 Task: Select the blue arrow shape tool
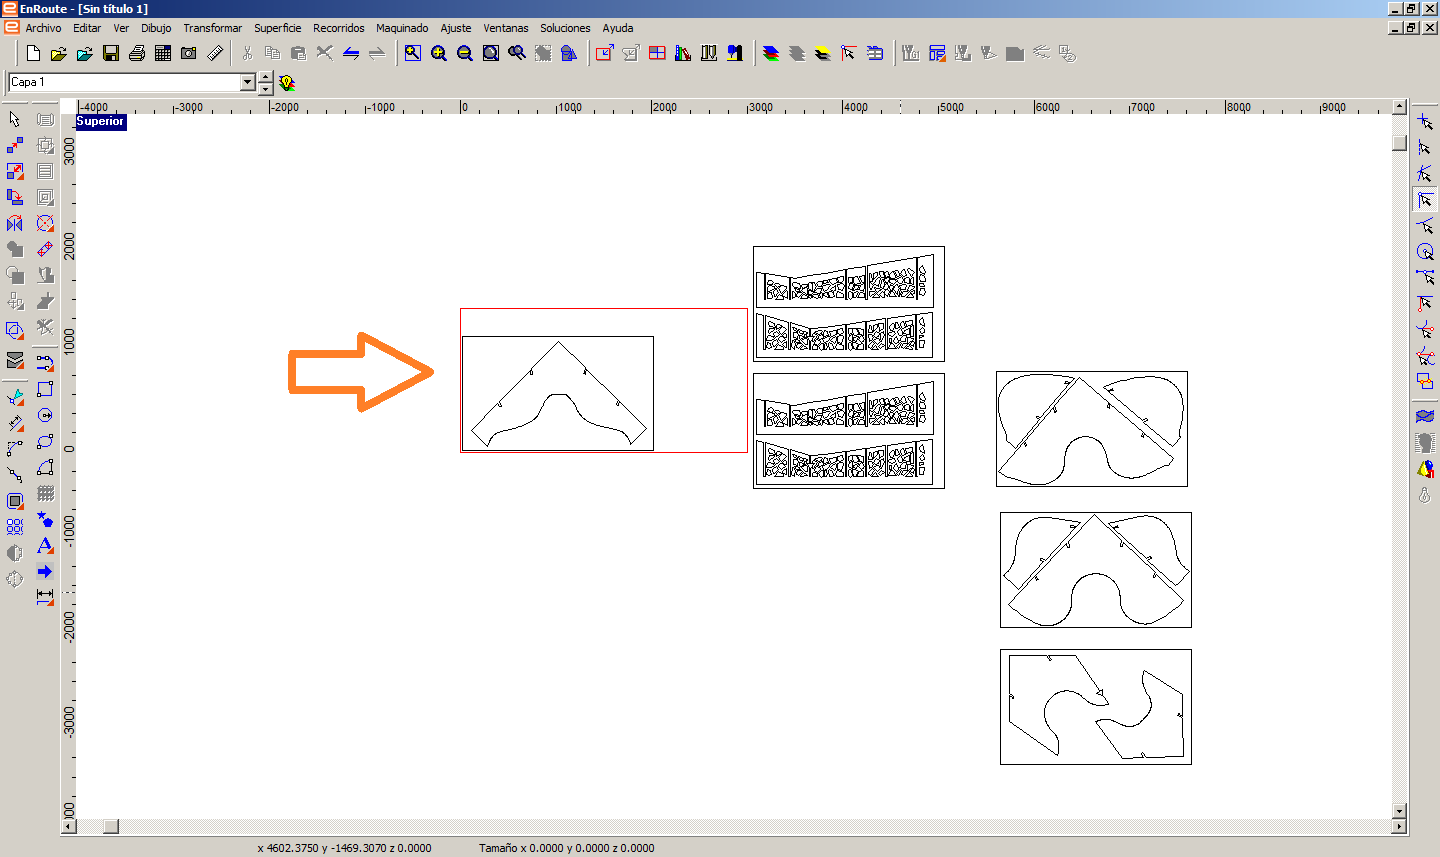(45, 571)
